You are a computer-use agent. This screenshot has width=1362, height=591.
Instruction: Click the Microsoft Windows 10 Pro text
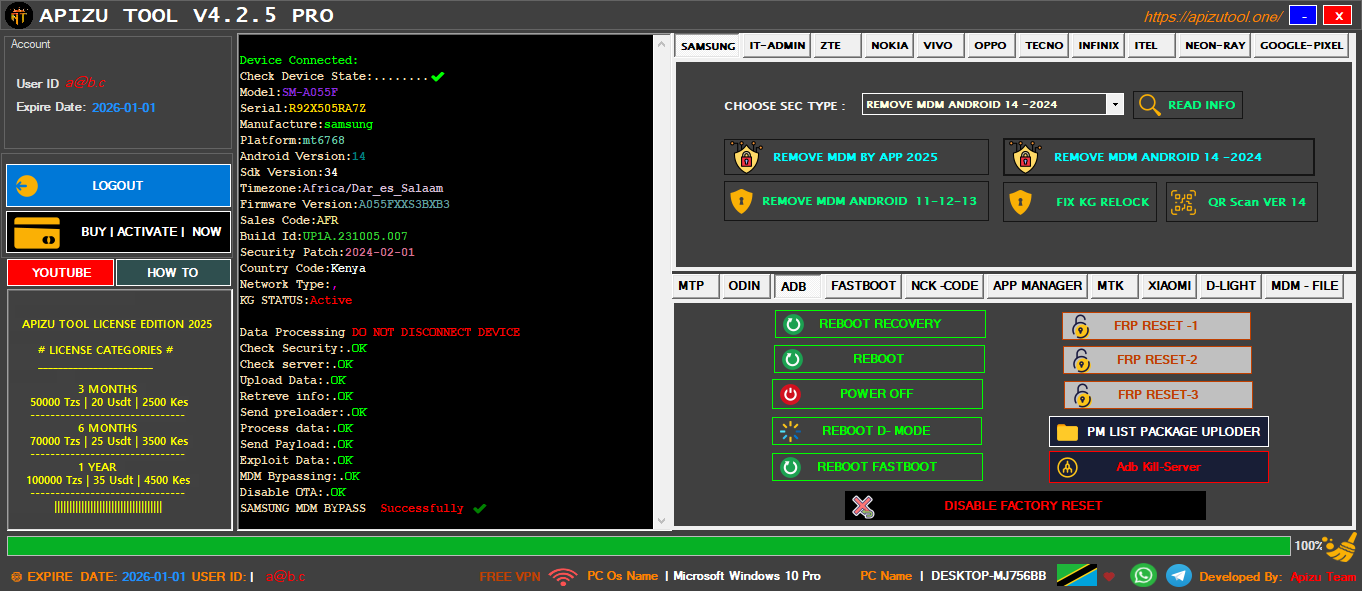(x=747, y=576)
